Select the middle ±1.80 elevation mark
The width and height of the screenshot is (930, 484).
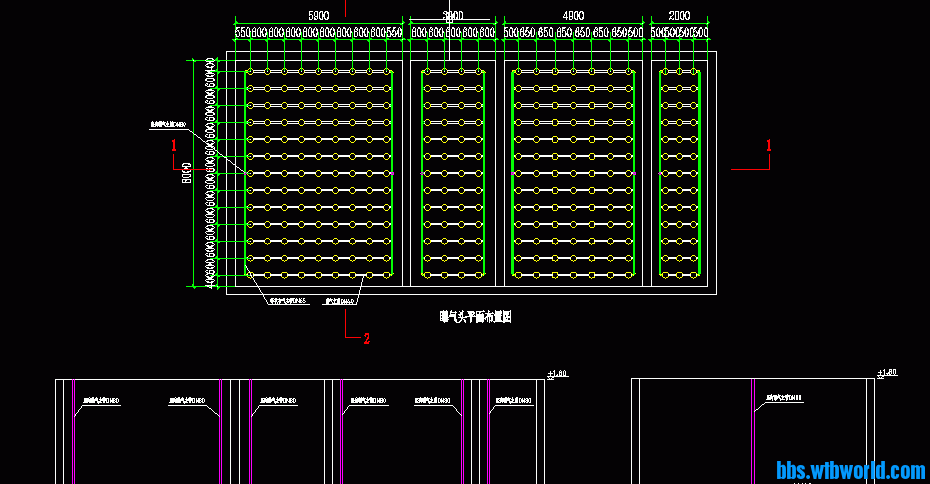point(557,374)
